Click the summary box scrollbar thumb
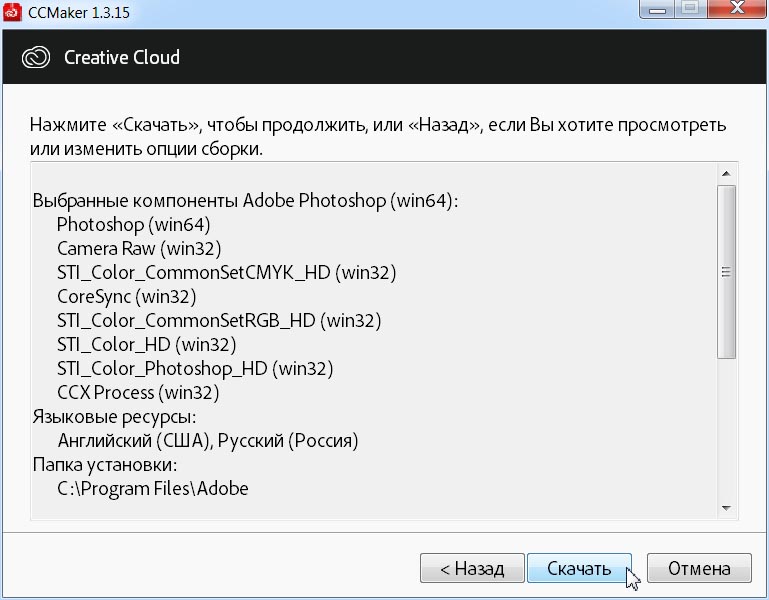Viewport: 769px width, 600px height. pos(727,270)
